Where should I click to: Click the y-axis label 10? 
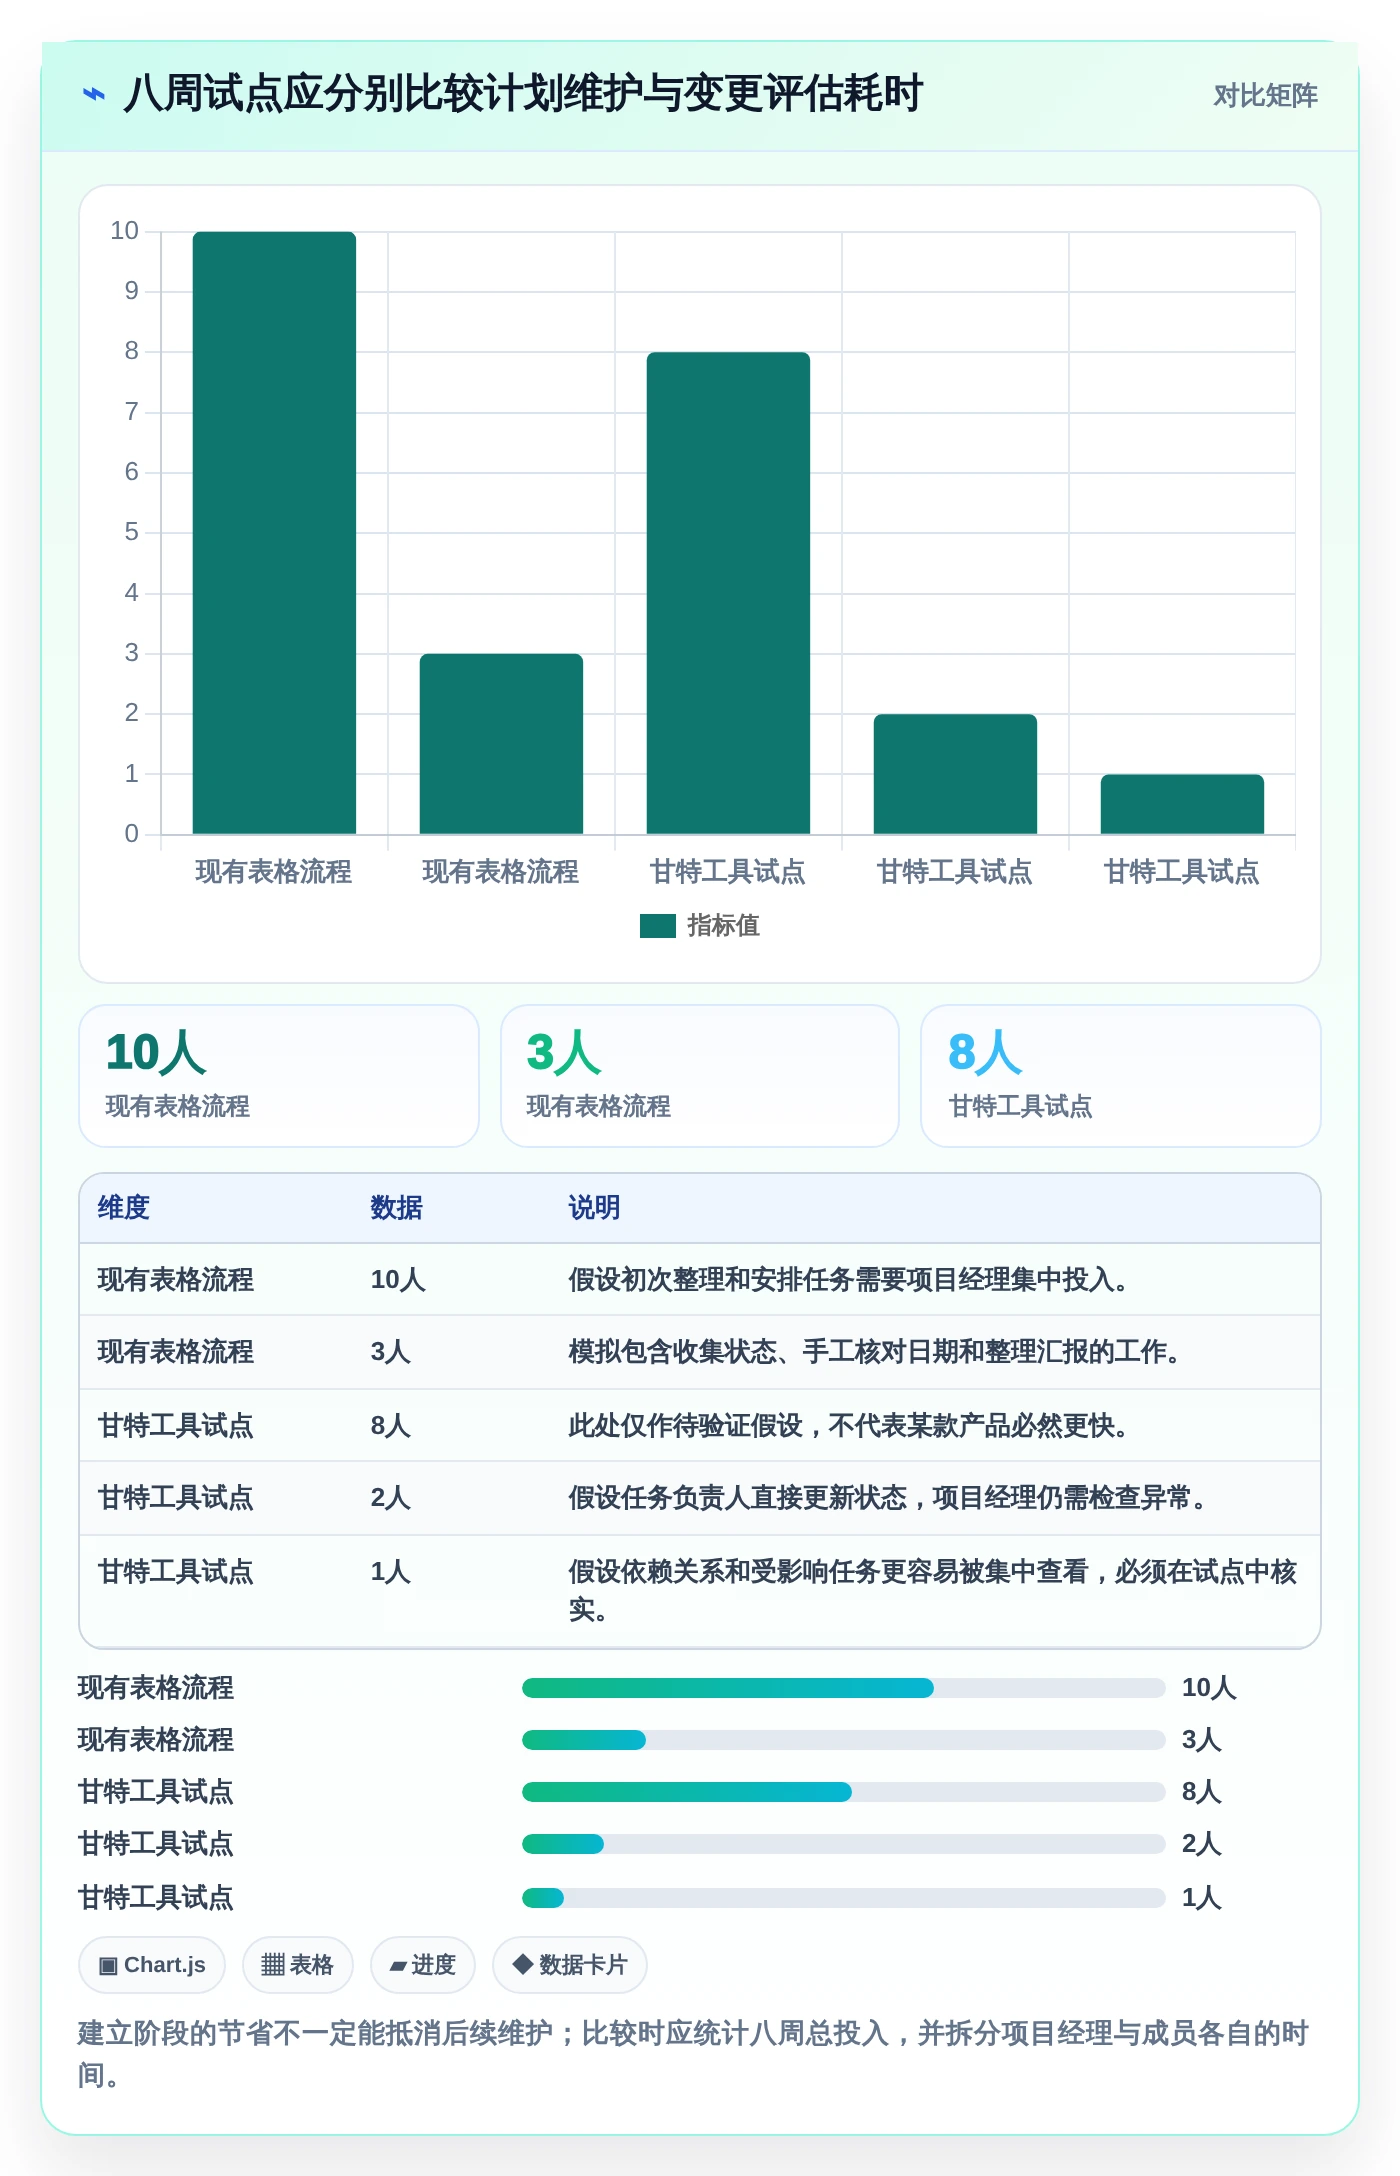[x=125, y=231]
